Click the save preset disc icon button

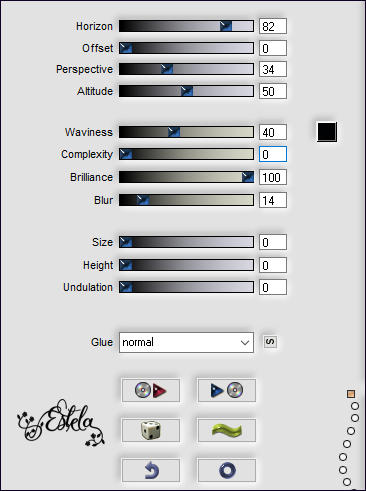[227, 390]
